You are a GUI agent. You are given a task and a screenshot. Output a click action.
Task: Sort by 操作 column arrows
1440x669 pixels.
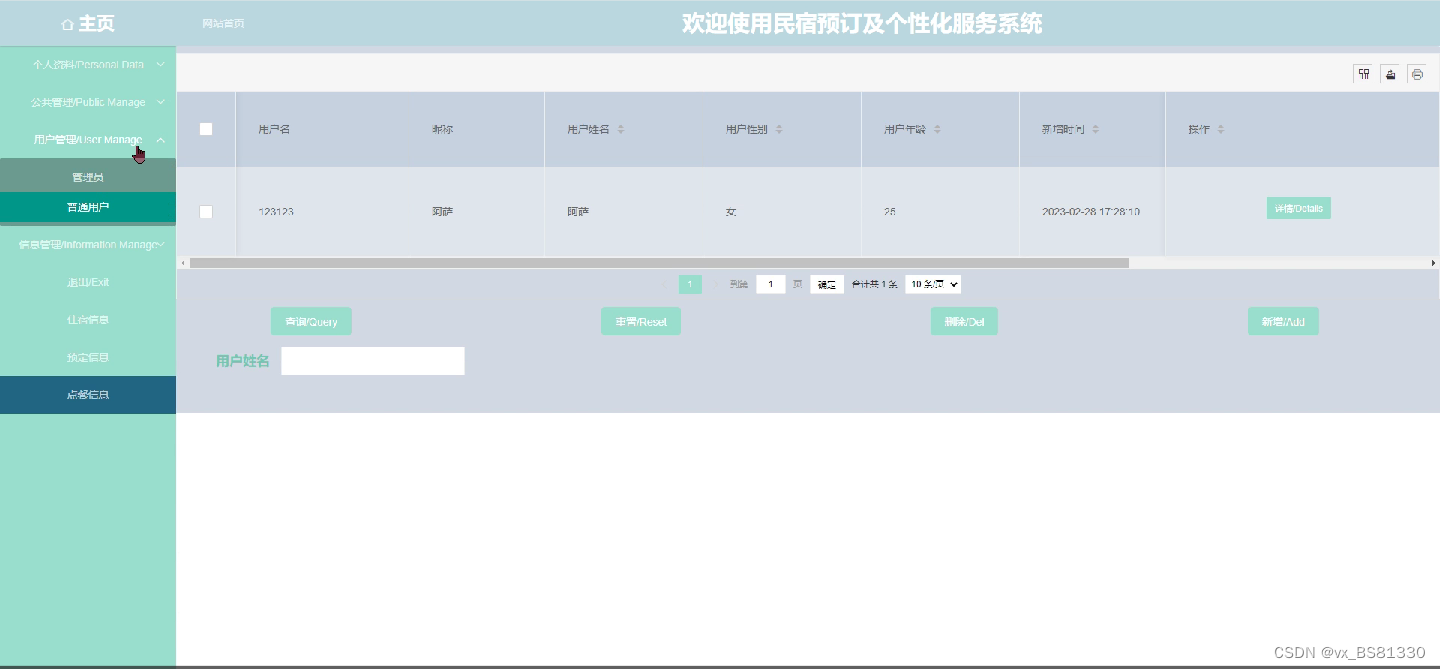coord(1220,130)
